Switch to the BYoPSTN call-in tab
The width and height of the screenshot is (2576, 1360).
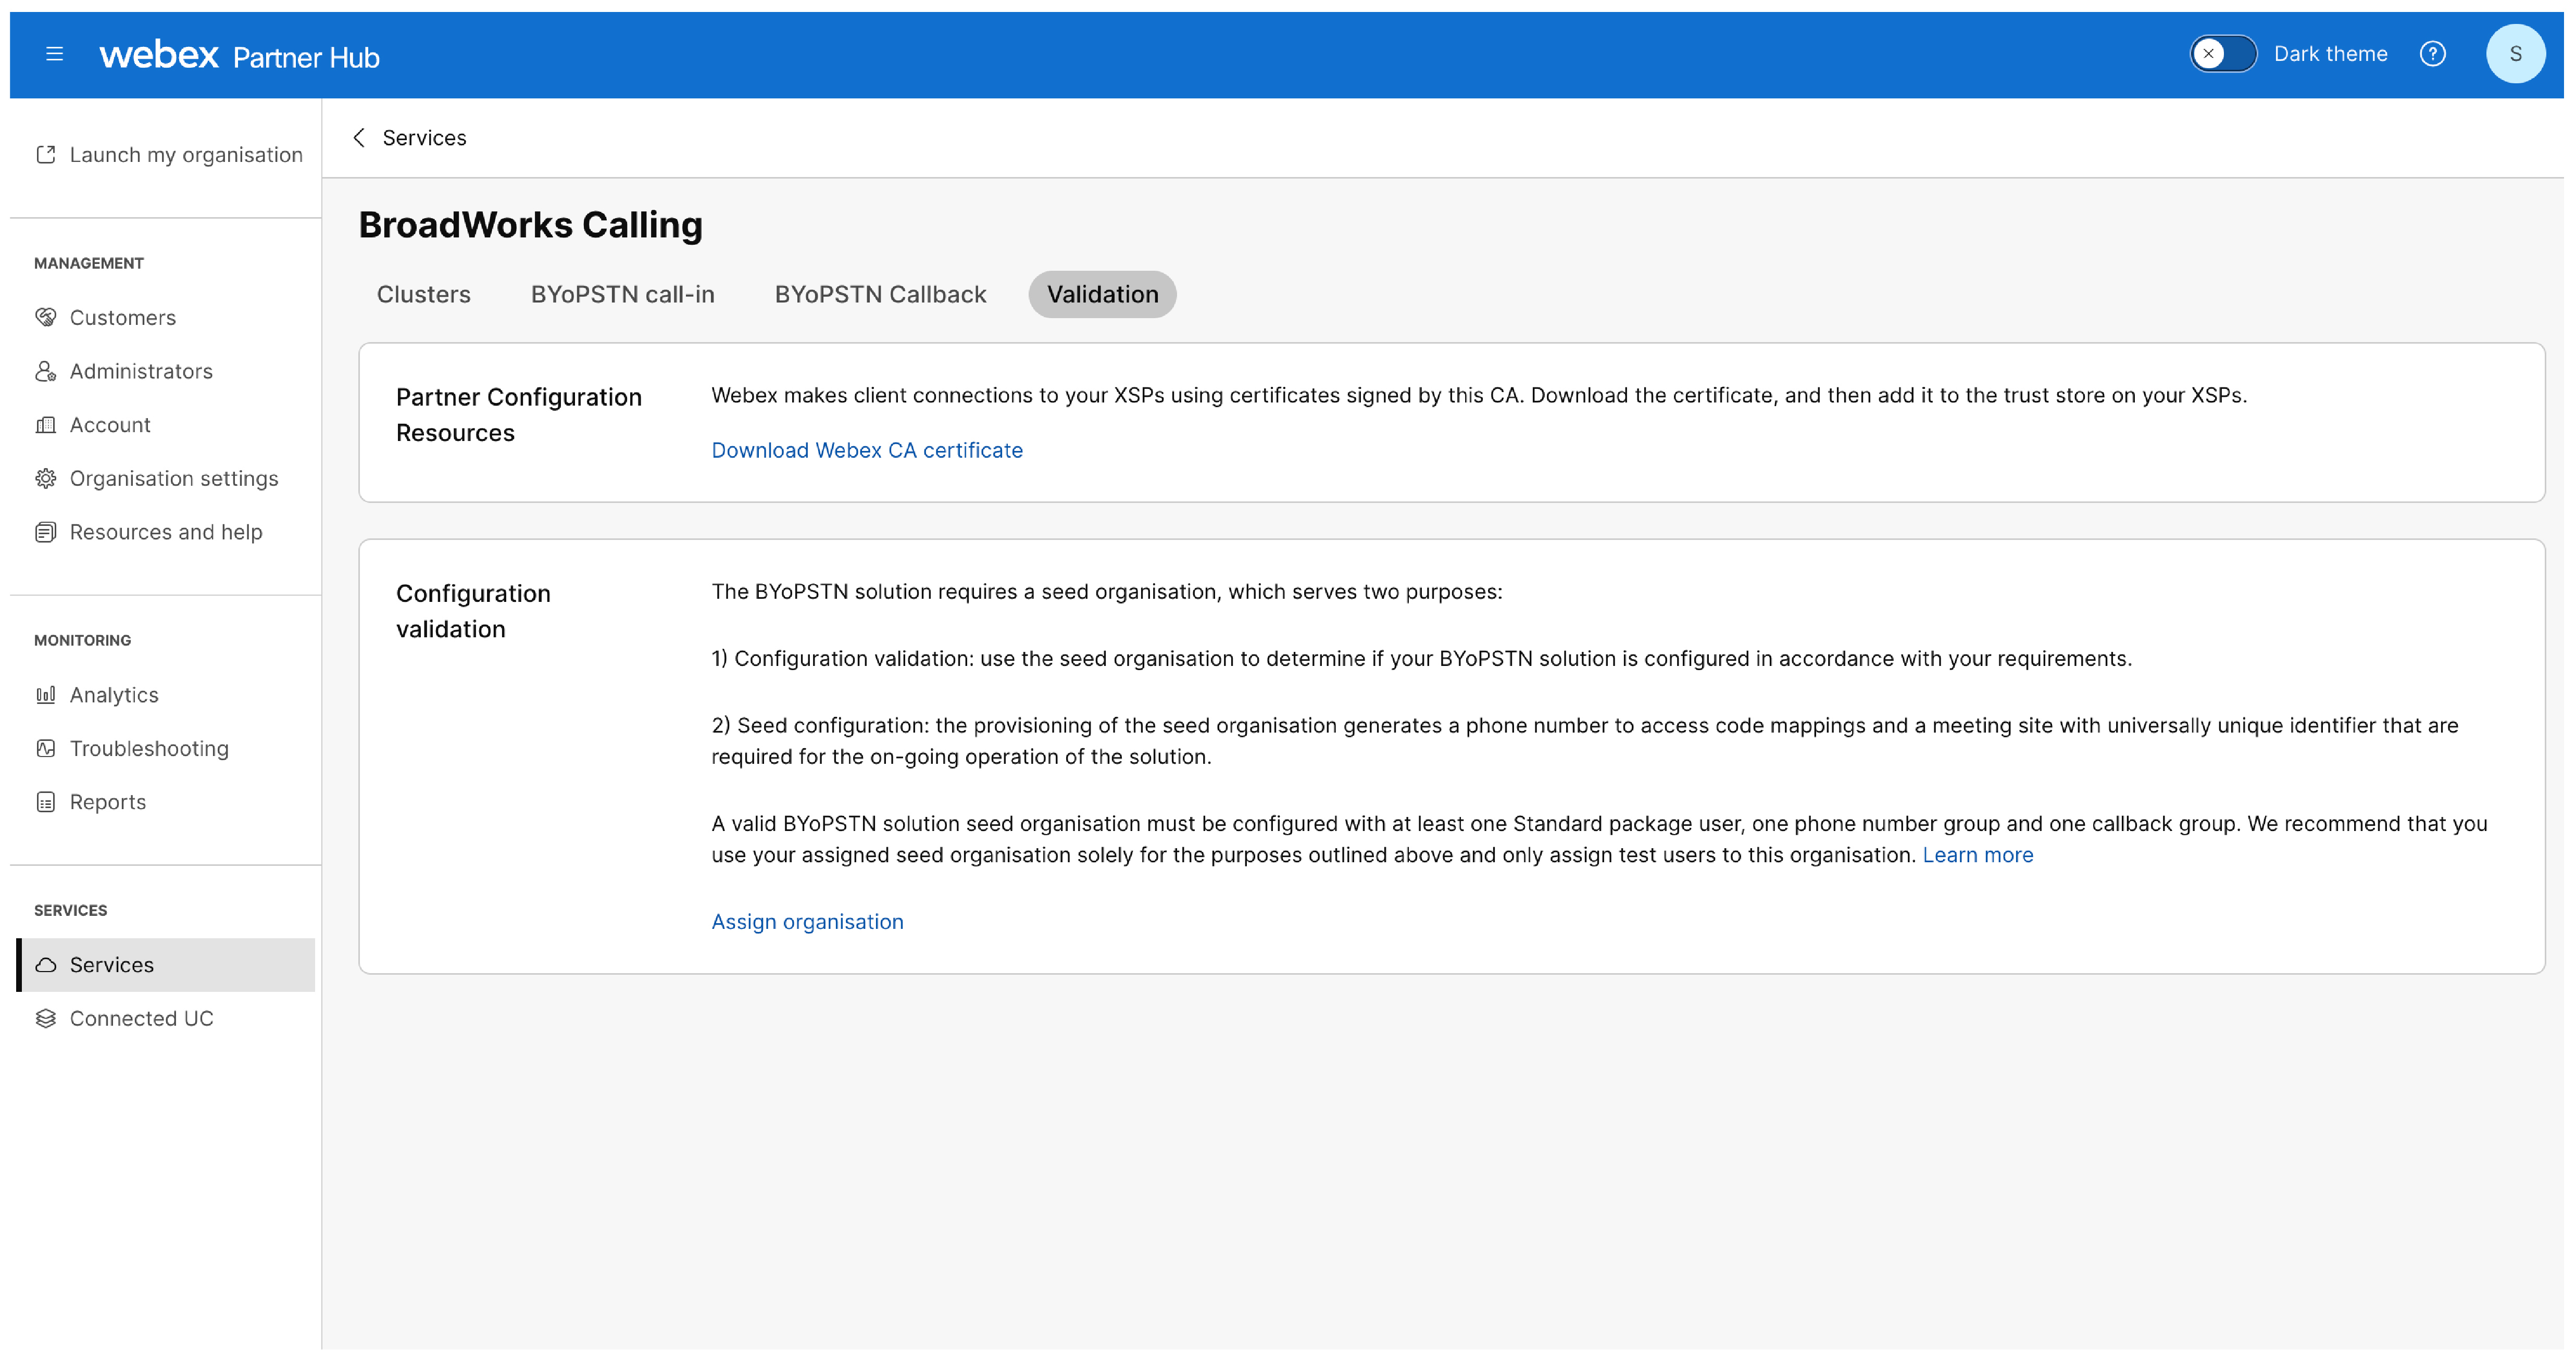[622, 295]
